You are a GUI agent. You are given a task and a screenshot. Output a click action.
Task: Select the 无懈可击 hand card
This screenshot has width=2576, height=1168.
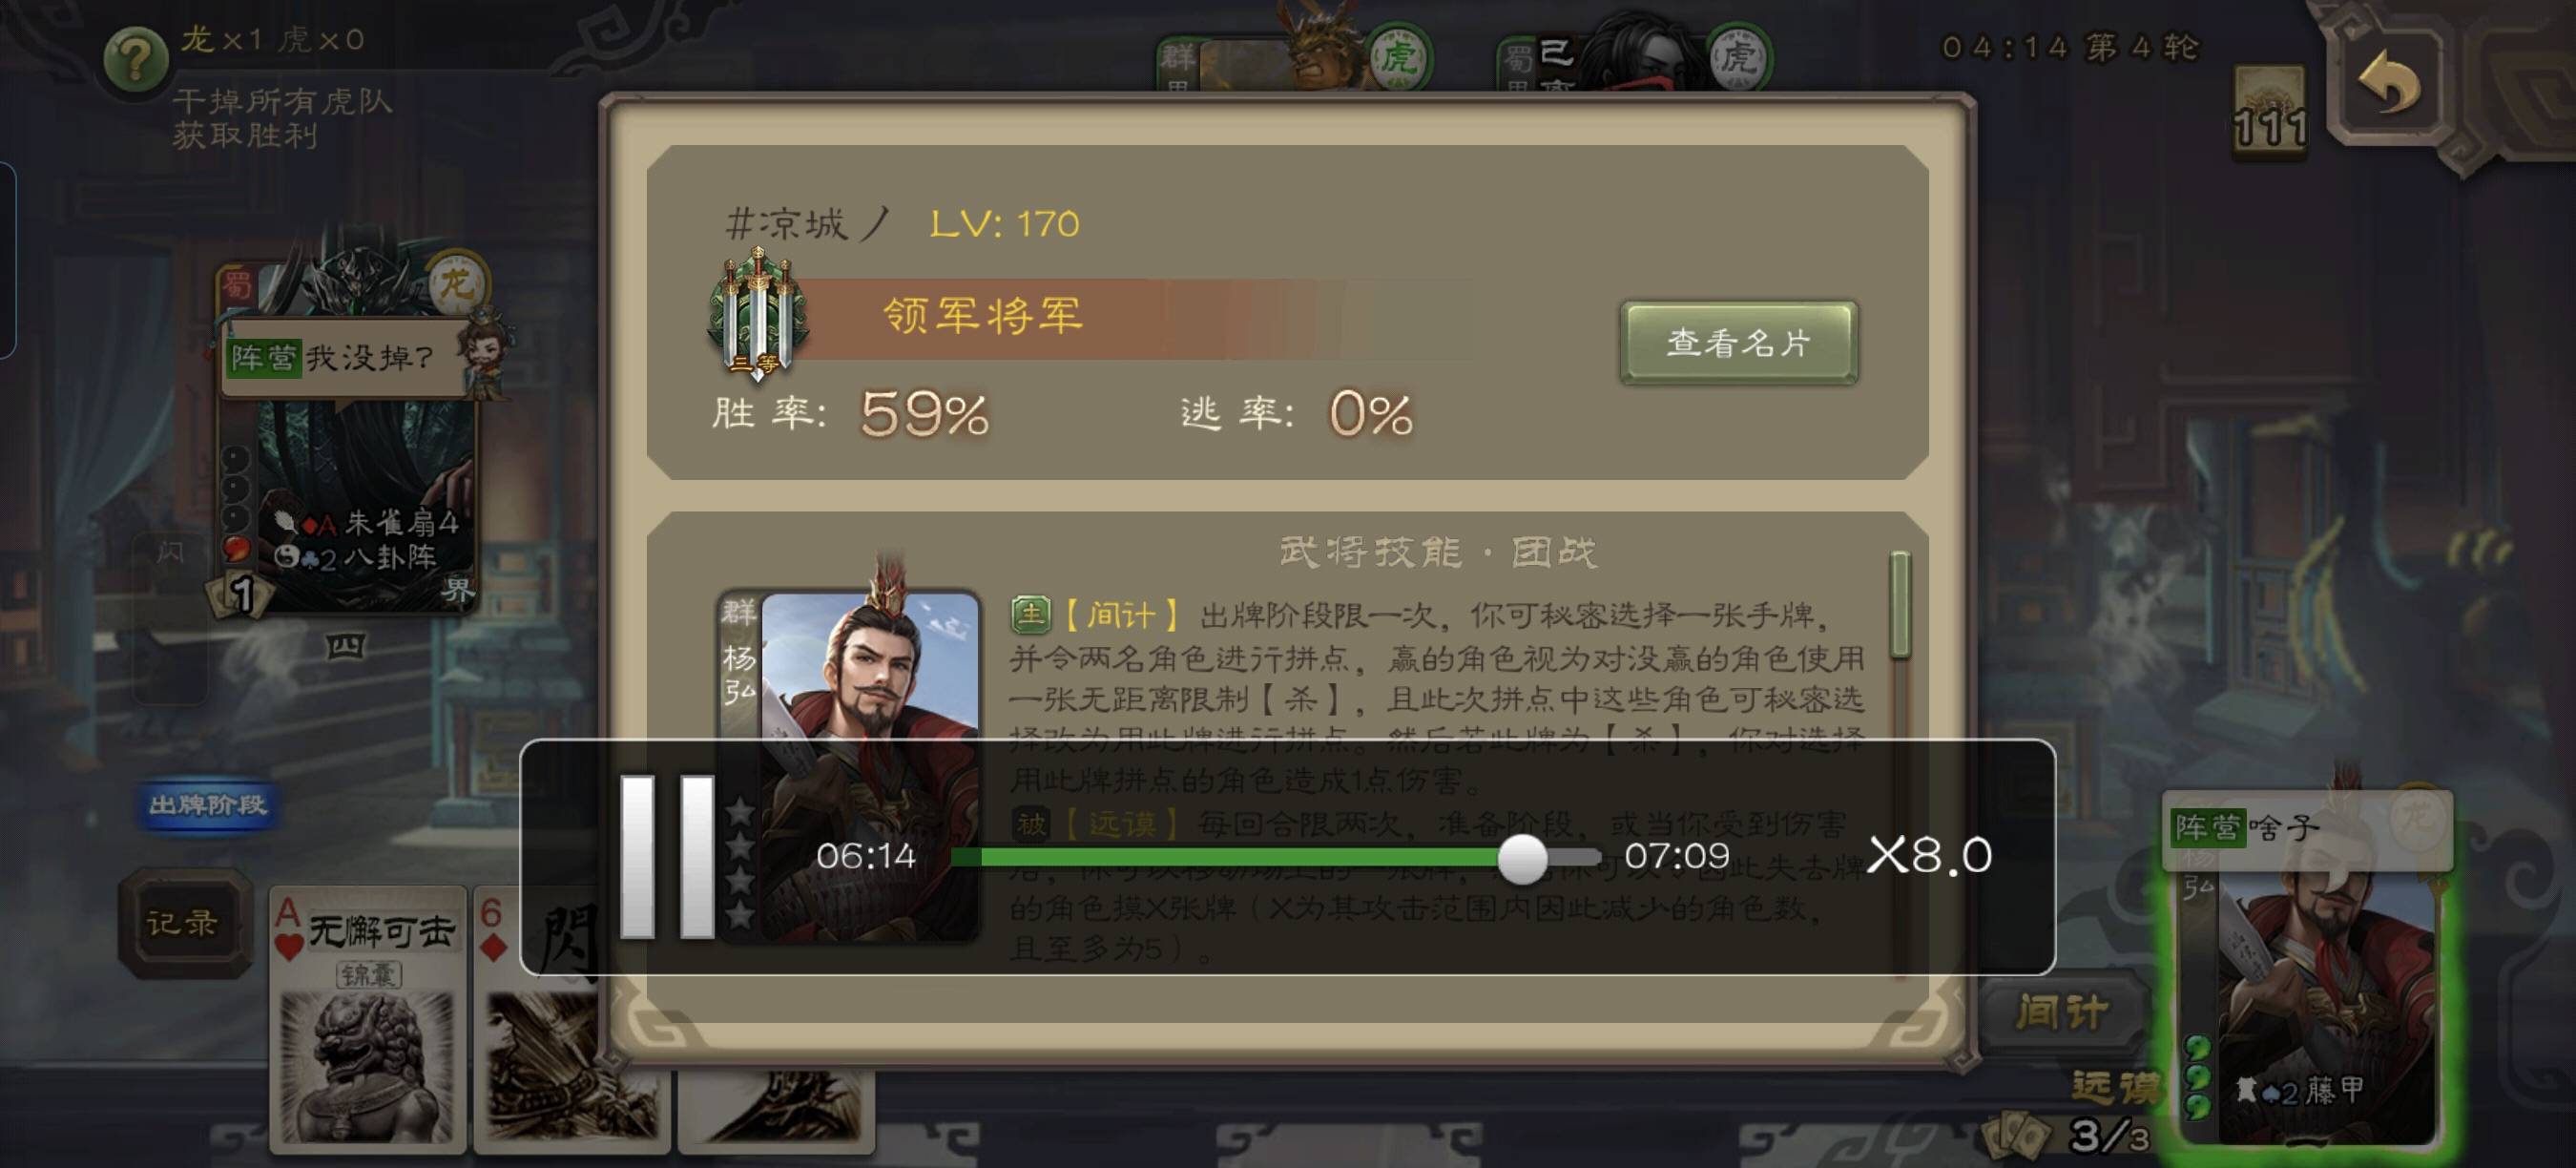pyautogui.click(x=368, y=1016)
